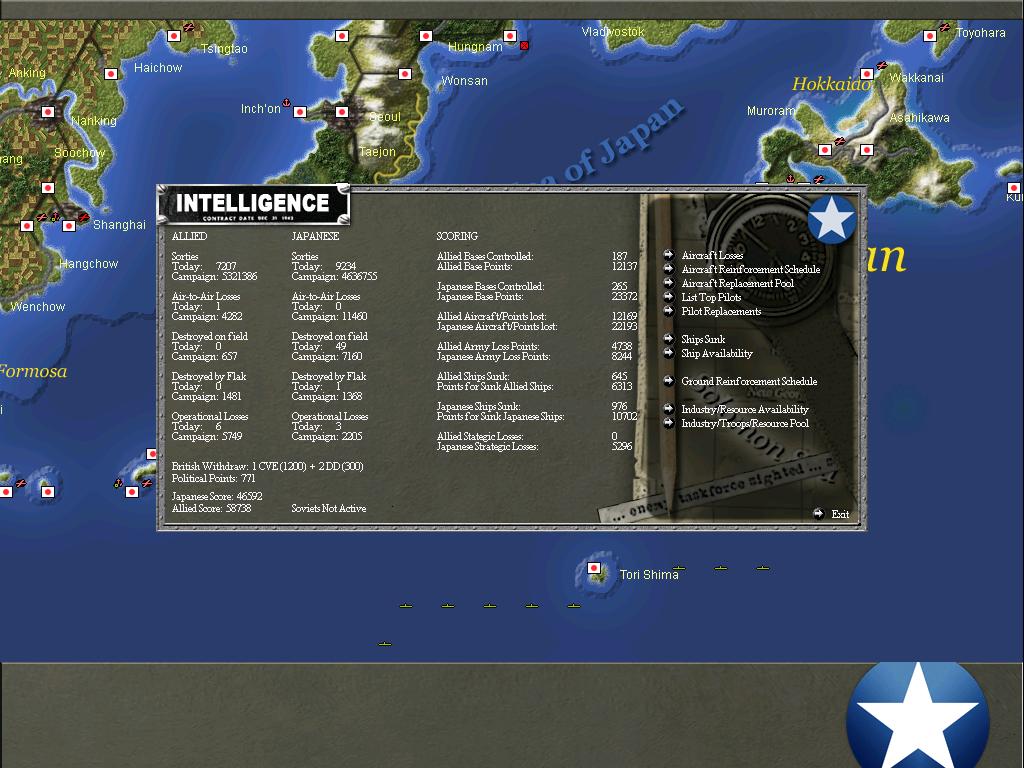Image resolution: width=1024 pixels, height=768 pixels.
Task: Click Japanese Strategic Losses 5296 entry
Action: [534, 447]
